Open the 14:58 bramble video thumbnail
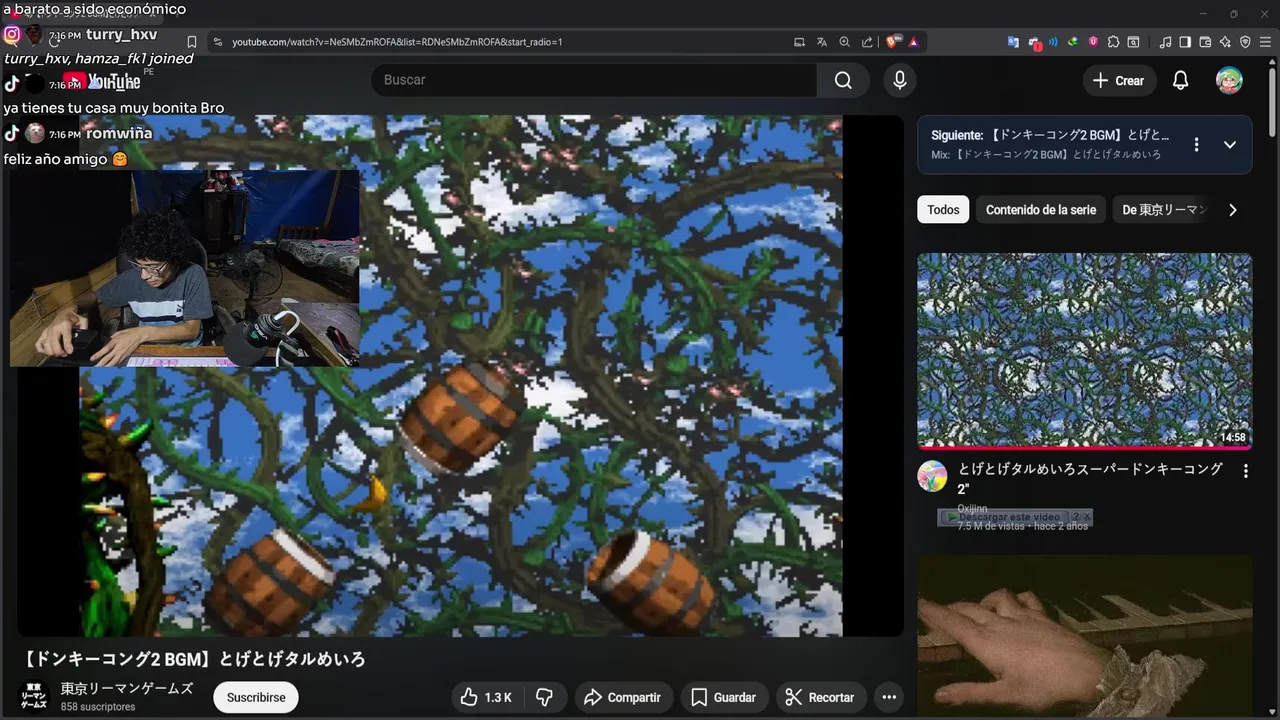 point(1084,350)
